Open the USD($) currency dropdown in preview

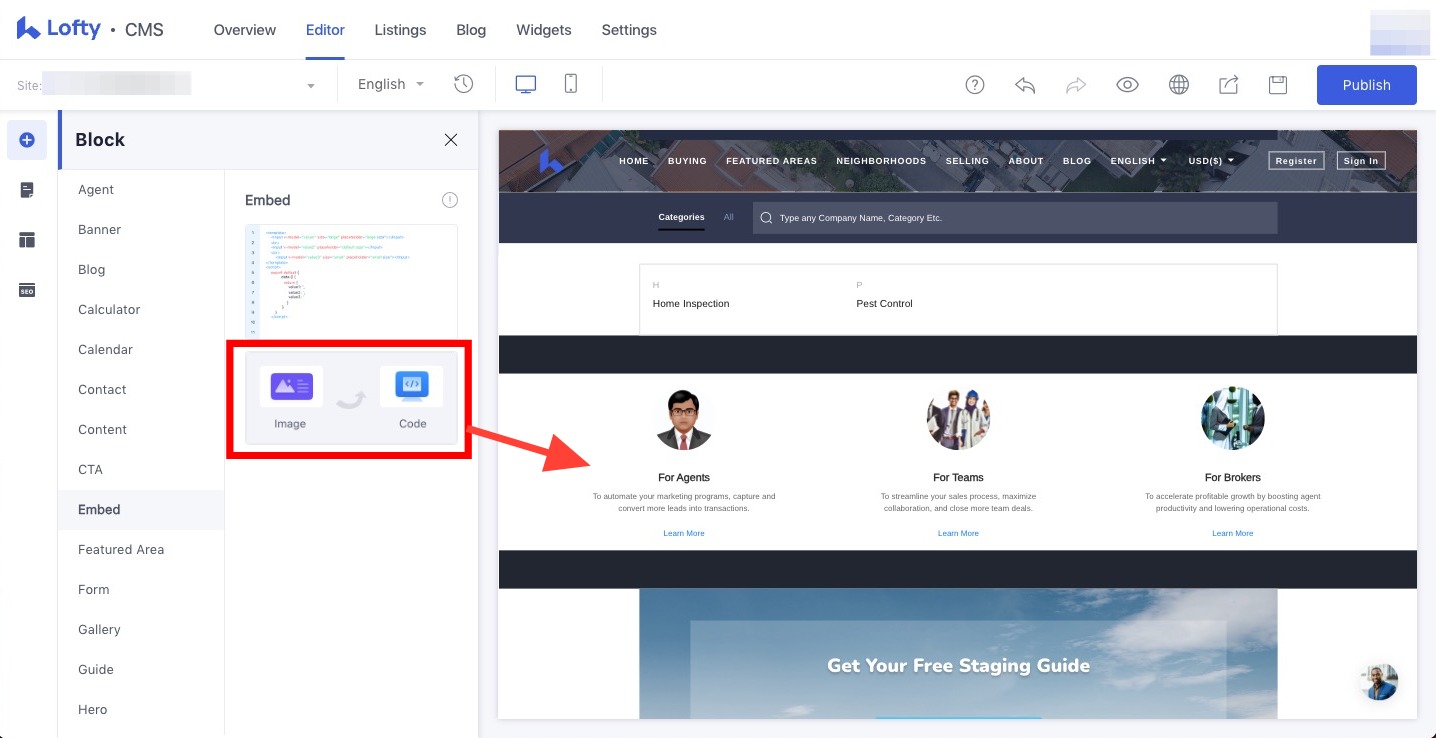click(x=1211, y=160)
